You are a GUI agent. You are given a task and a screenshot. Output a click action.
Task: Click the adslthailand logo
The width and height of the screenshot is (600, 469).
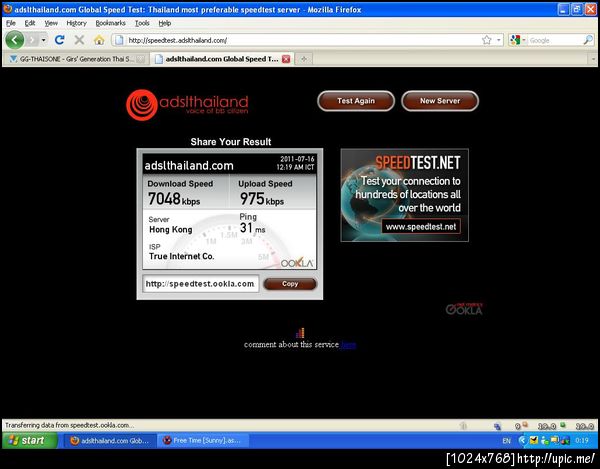click(187, 104)
